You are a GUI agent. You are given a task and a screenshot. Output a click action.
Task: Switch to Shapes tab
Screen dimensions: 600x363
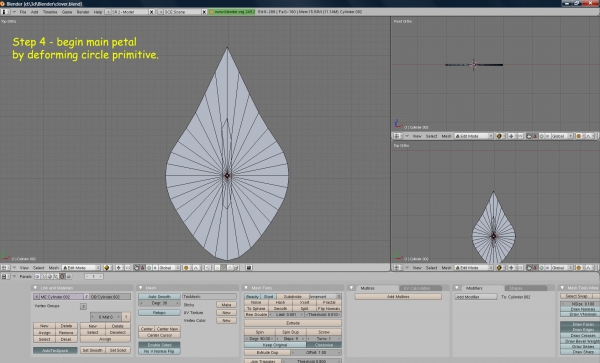[515, 288]
